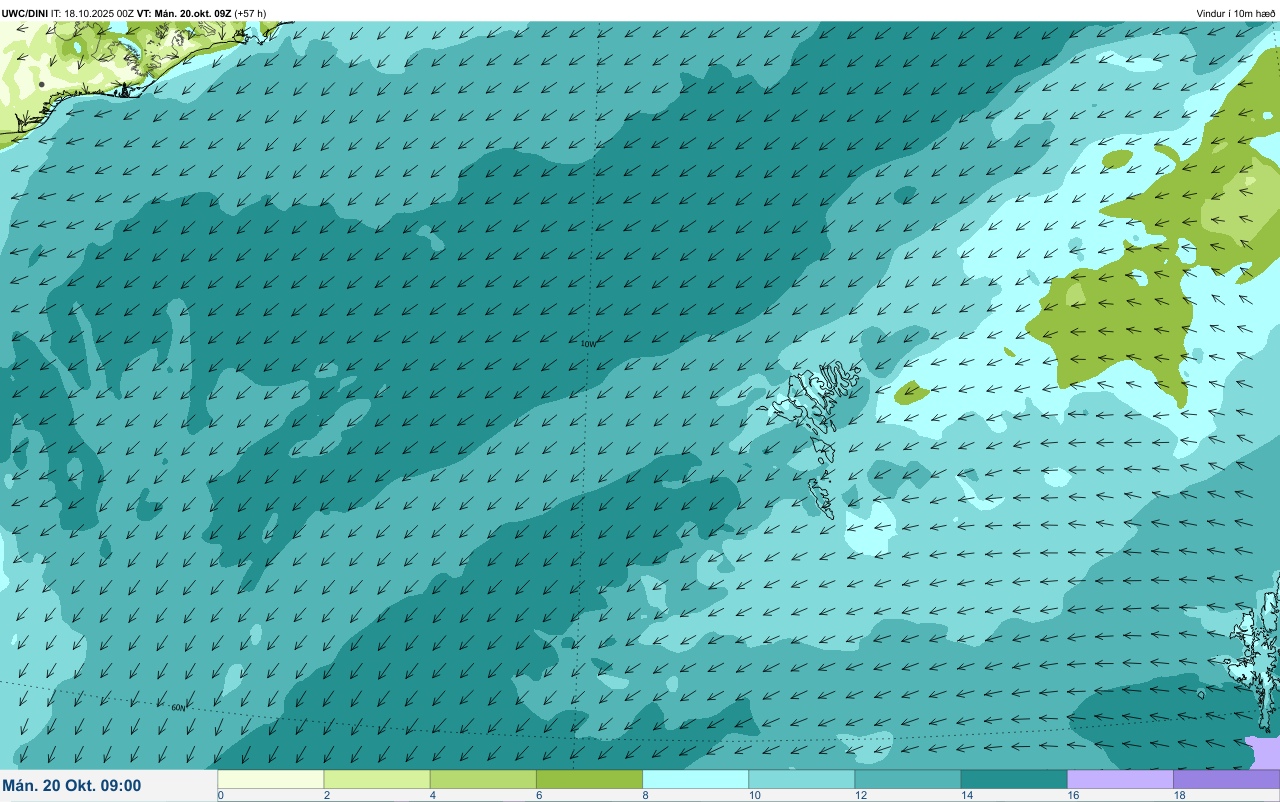Click the small green wind patch east of Faroes
1280x802 pixels.
[910, 391]
